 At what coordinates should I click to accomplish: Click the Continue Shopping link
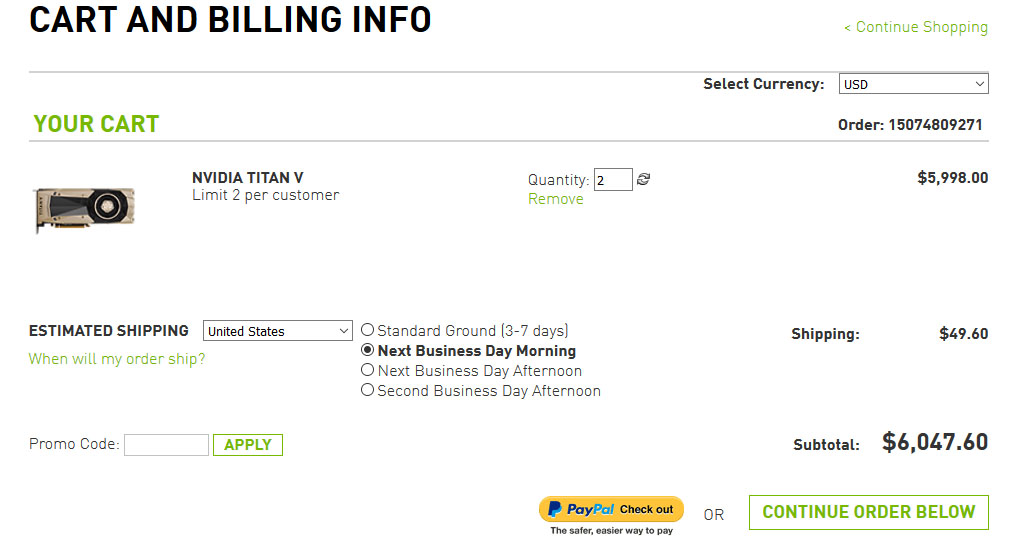pyautogui.click(x=916, y=27)
